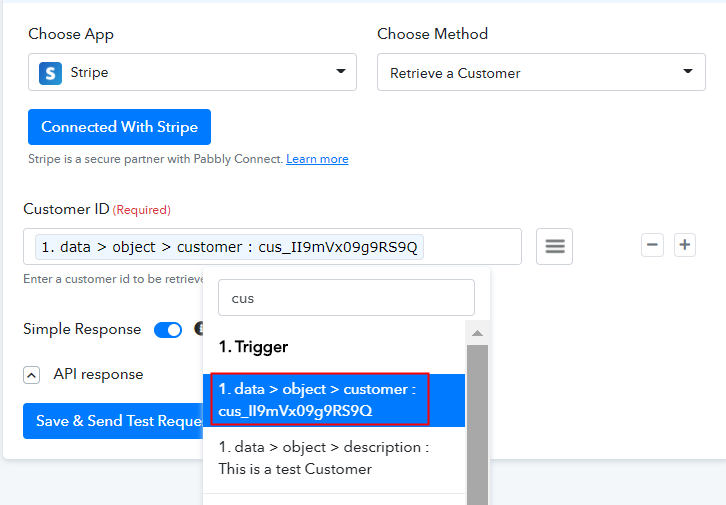This screenshot has height=505, width=726.
Task: Click the minus icon to remove field
Action: (652, 245)
